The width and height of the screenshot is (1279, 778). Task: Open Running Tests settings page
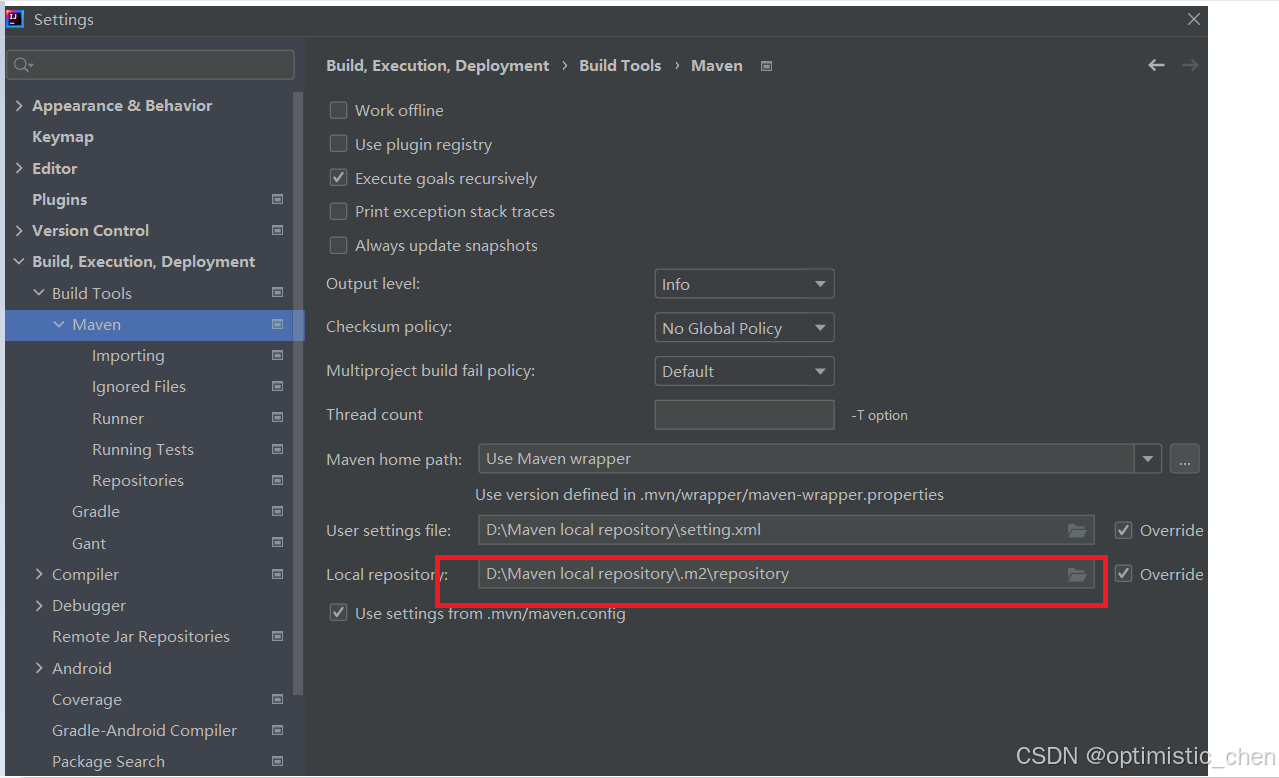[143, 449]
